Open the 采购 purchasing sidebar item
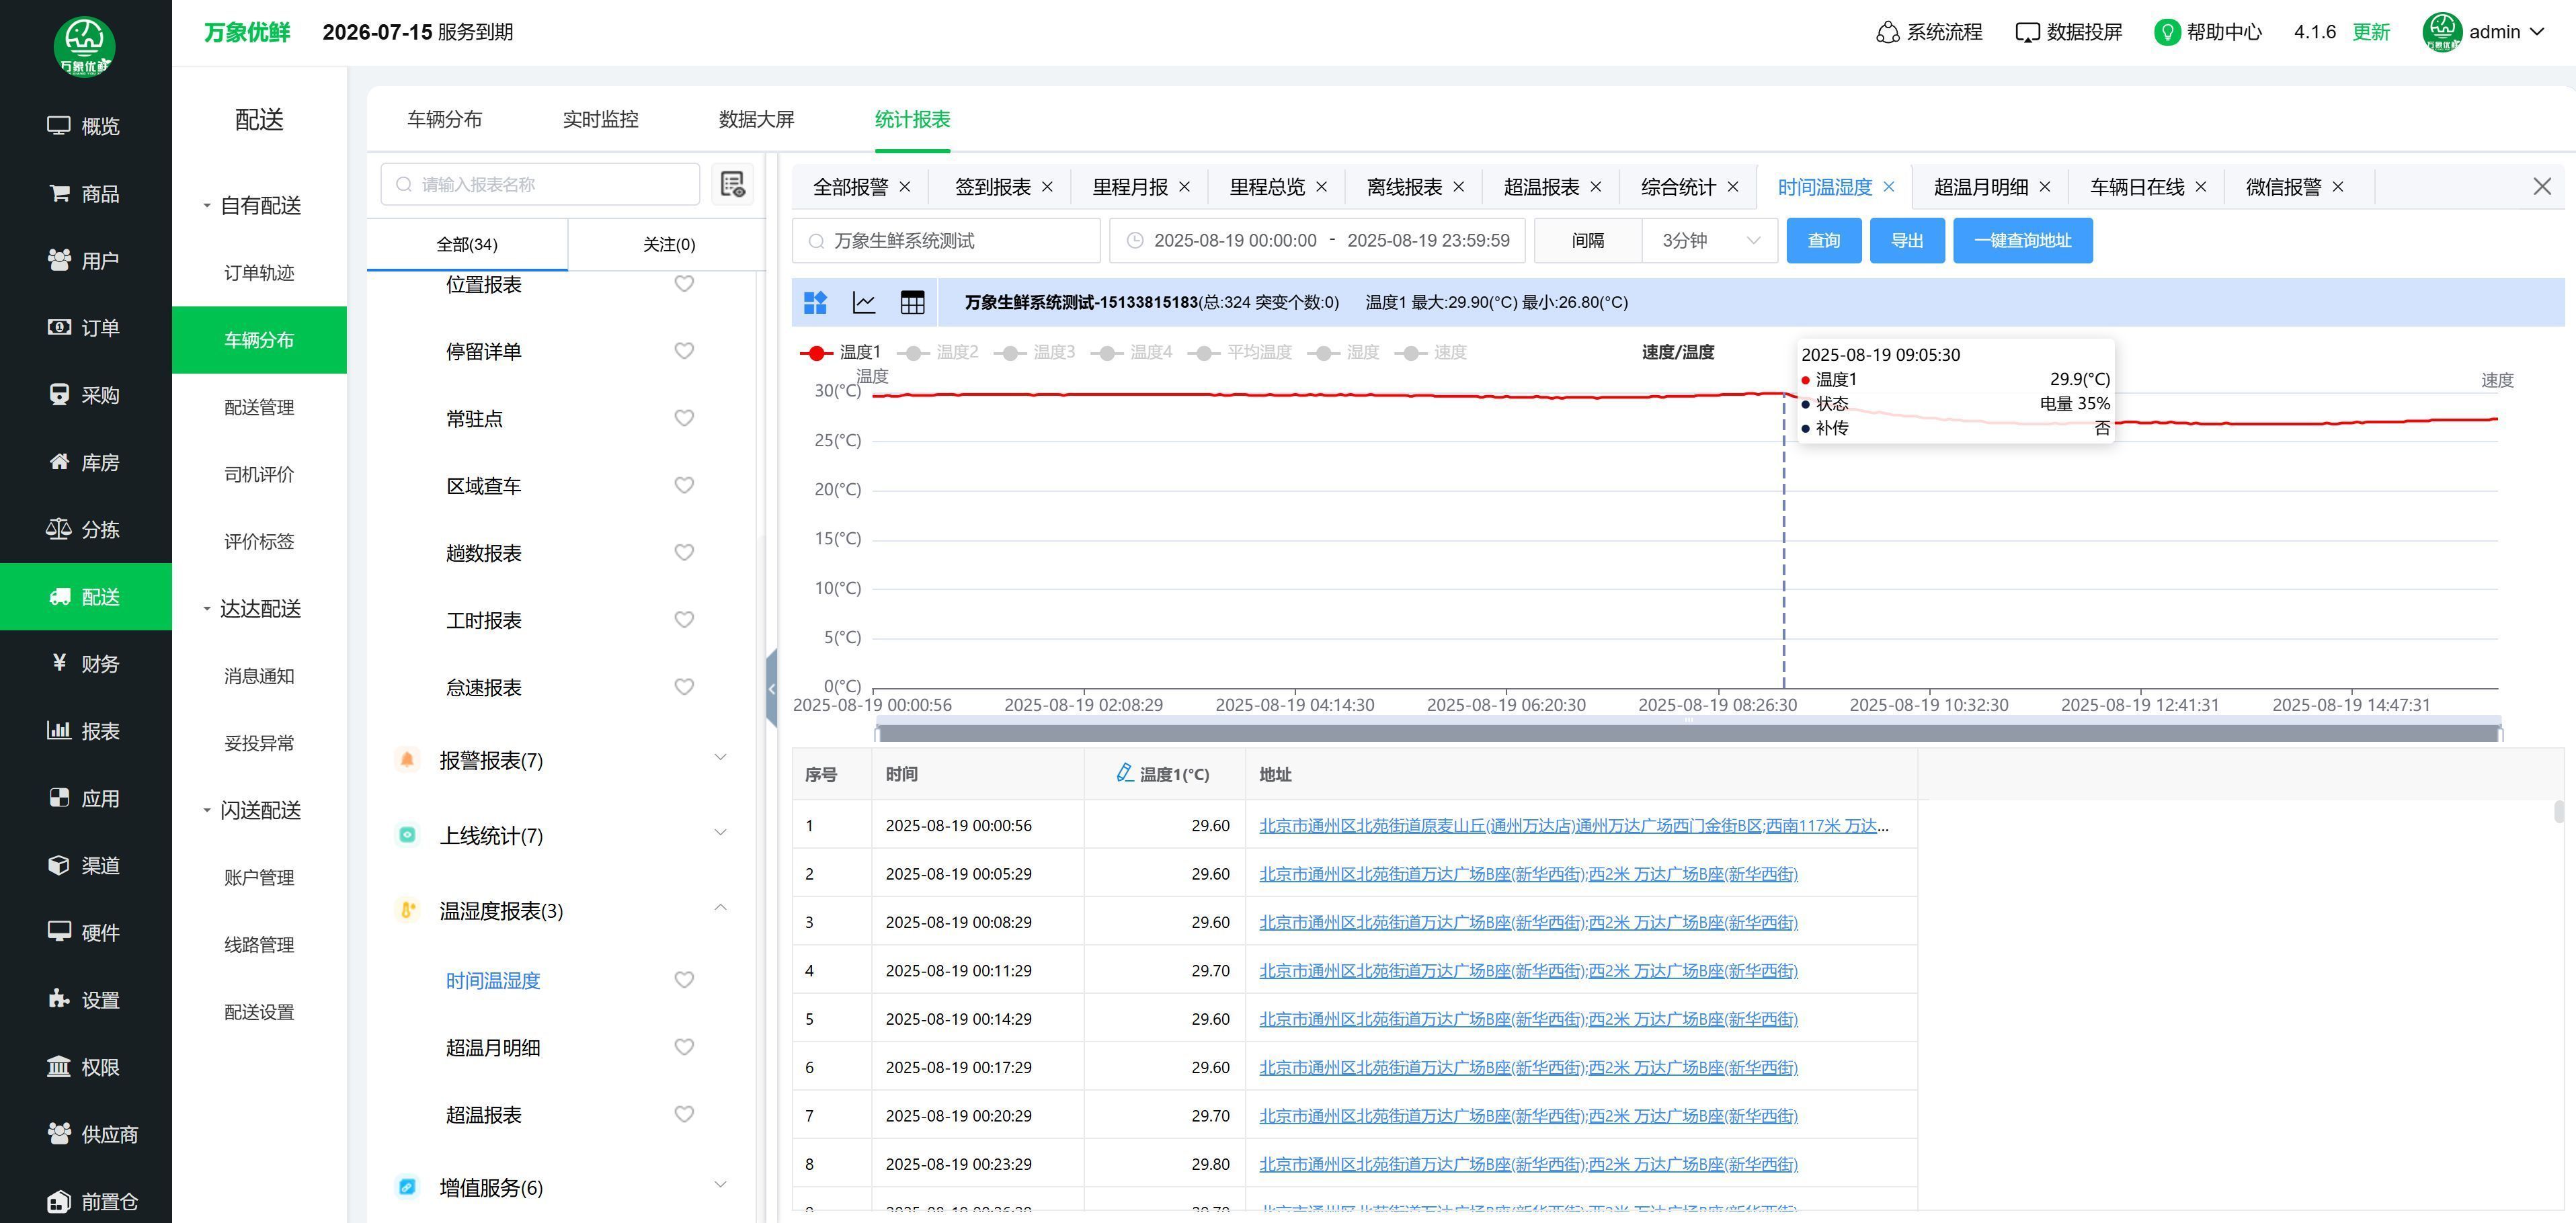 coord(85,394)
